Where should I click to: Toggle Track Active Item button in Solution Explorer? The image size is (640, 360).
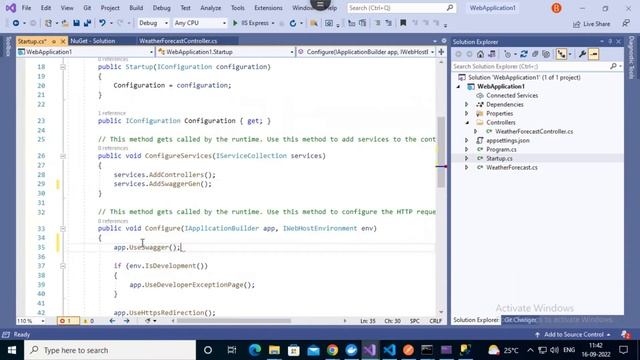561,54
